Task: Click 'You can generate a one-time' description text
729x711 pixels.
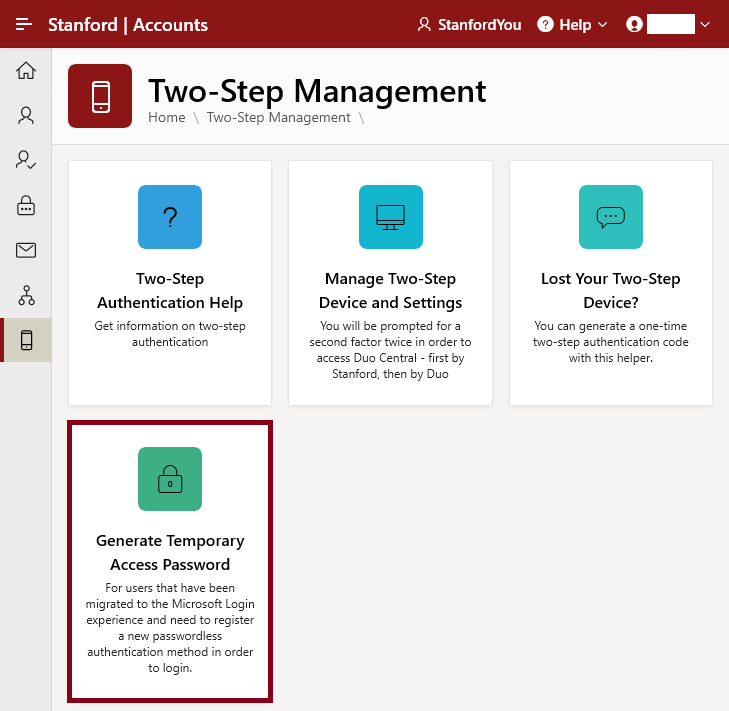Action: click(610, 342)
